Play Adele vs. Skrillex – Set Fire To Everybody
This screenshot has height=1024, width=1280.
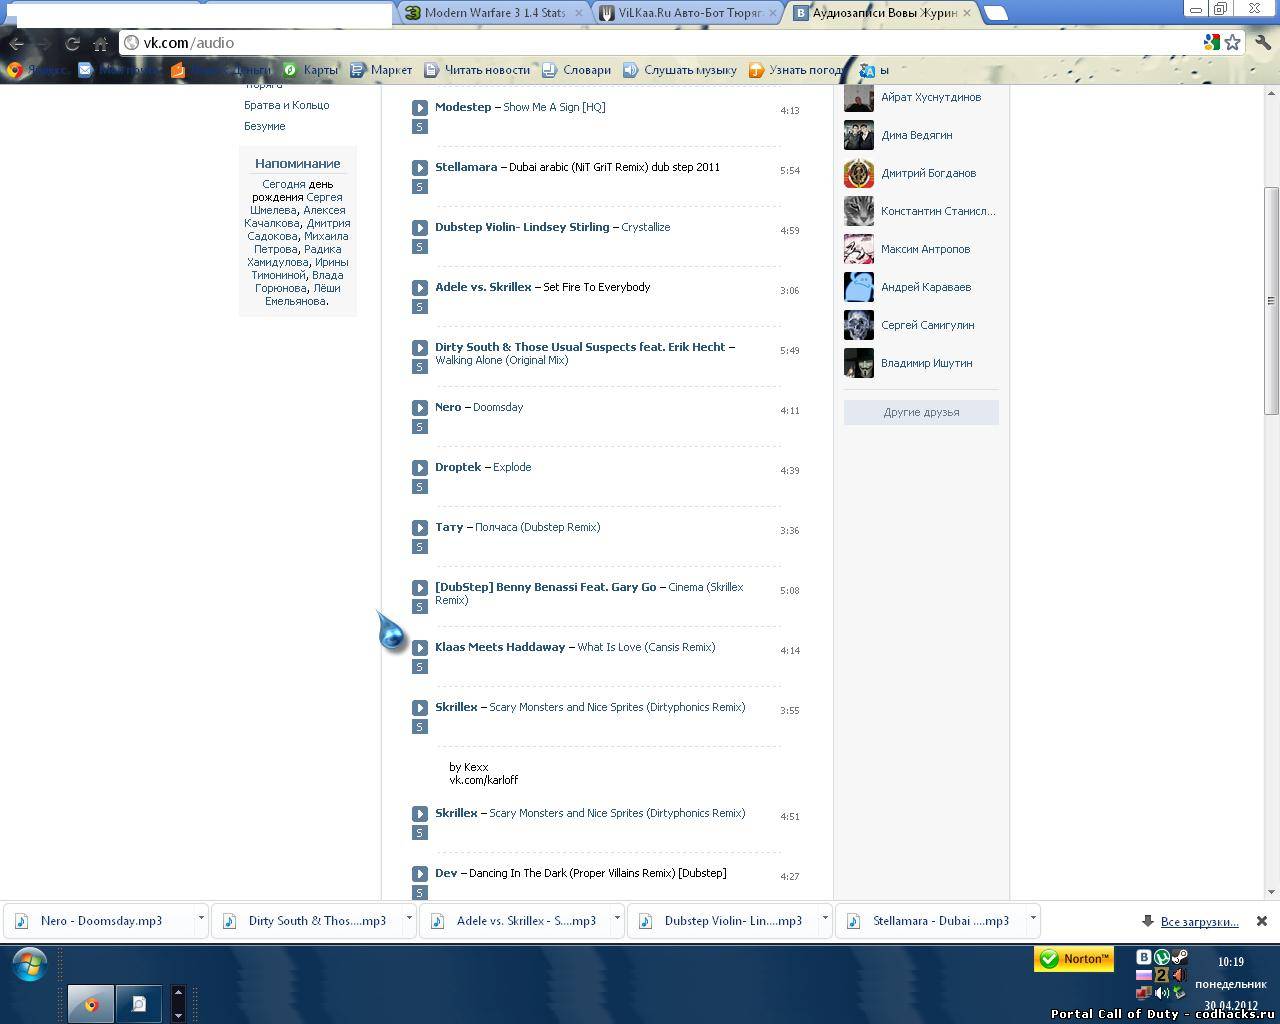(x=420, y=288)
